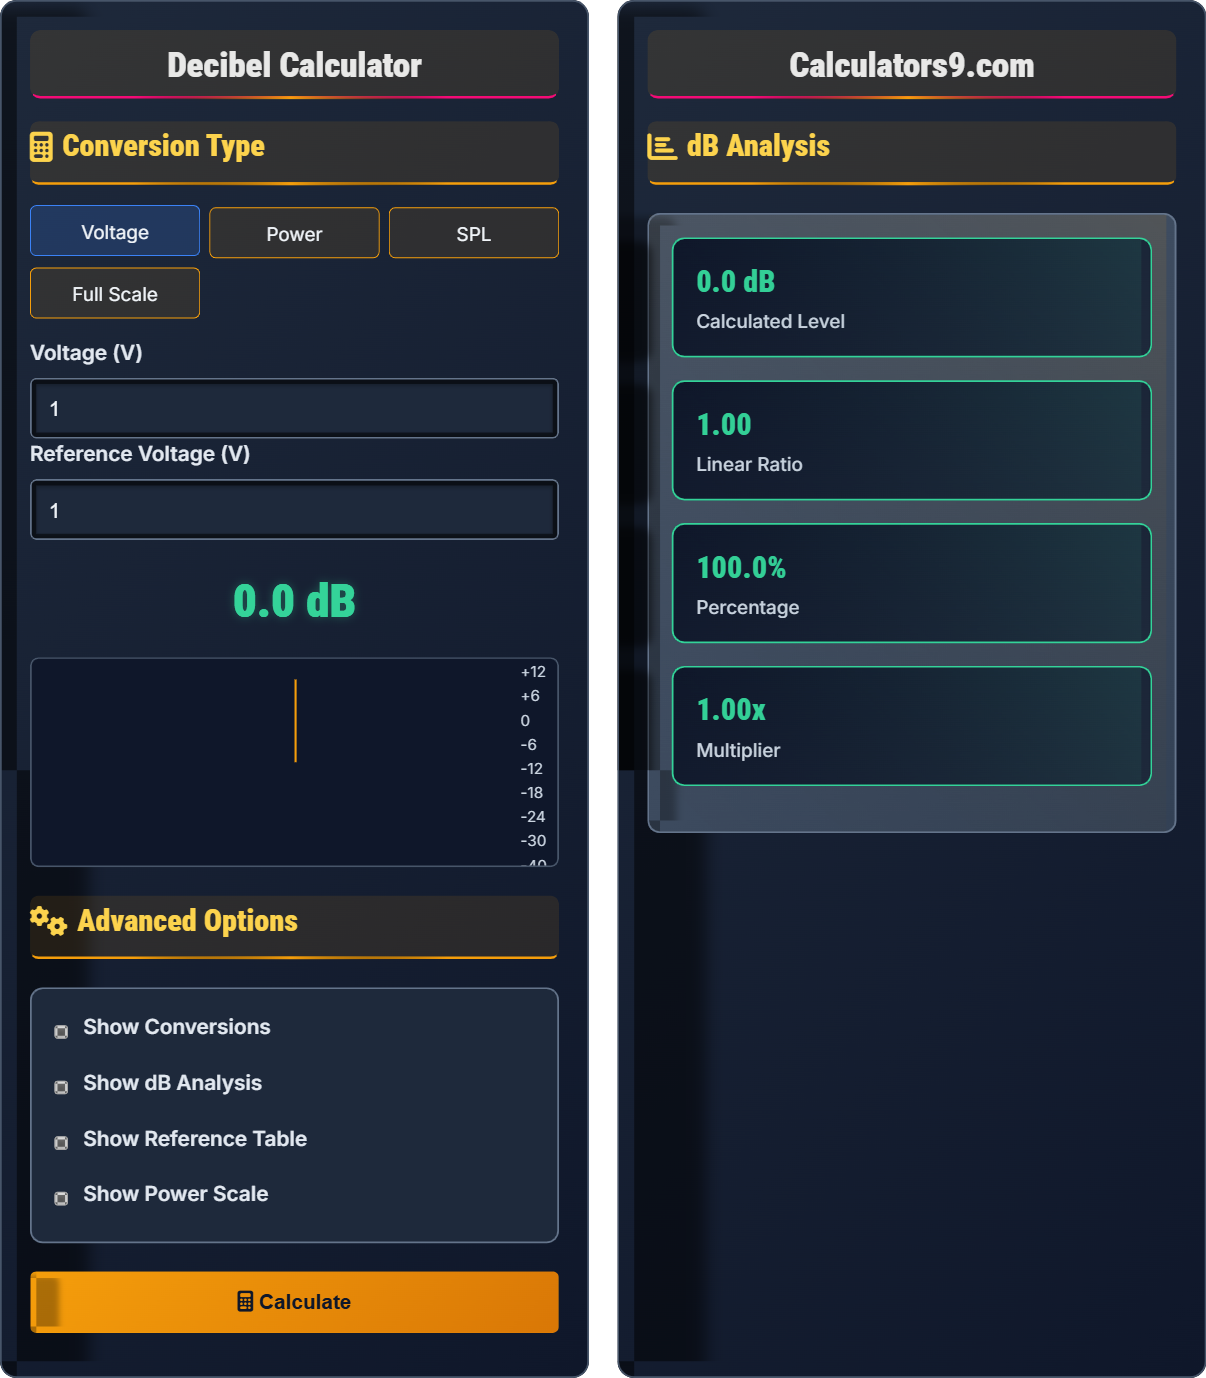Click the Show Conversions label text
Viewport: 1206px width, 1378px height.
pos(177,1027)
